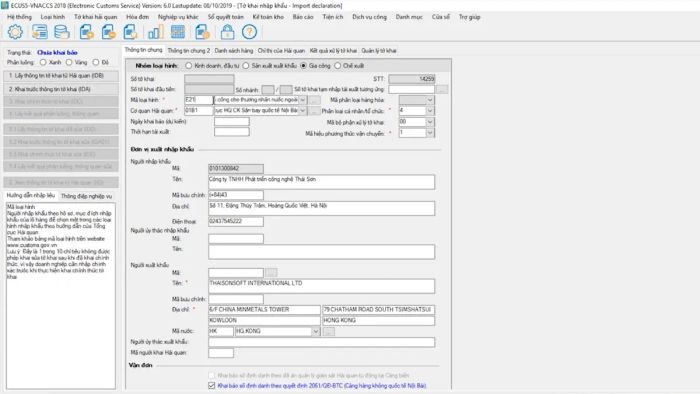
Task: Click ellipsis button beside Cơ quan Hải quan
Action: 314,111
